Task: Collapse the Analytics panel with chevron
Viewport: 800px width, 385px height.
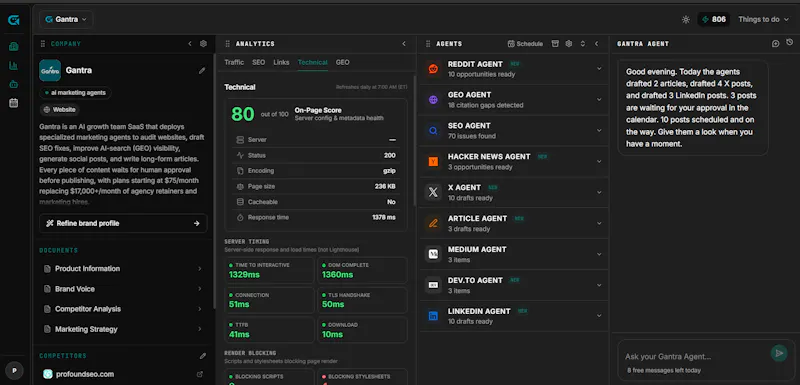Action: tap(404, 44)
